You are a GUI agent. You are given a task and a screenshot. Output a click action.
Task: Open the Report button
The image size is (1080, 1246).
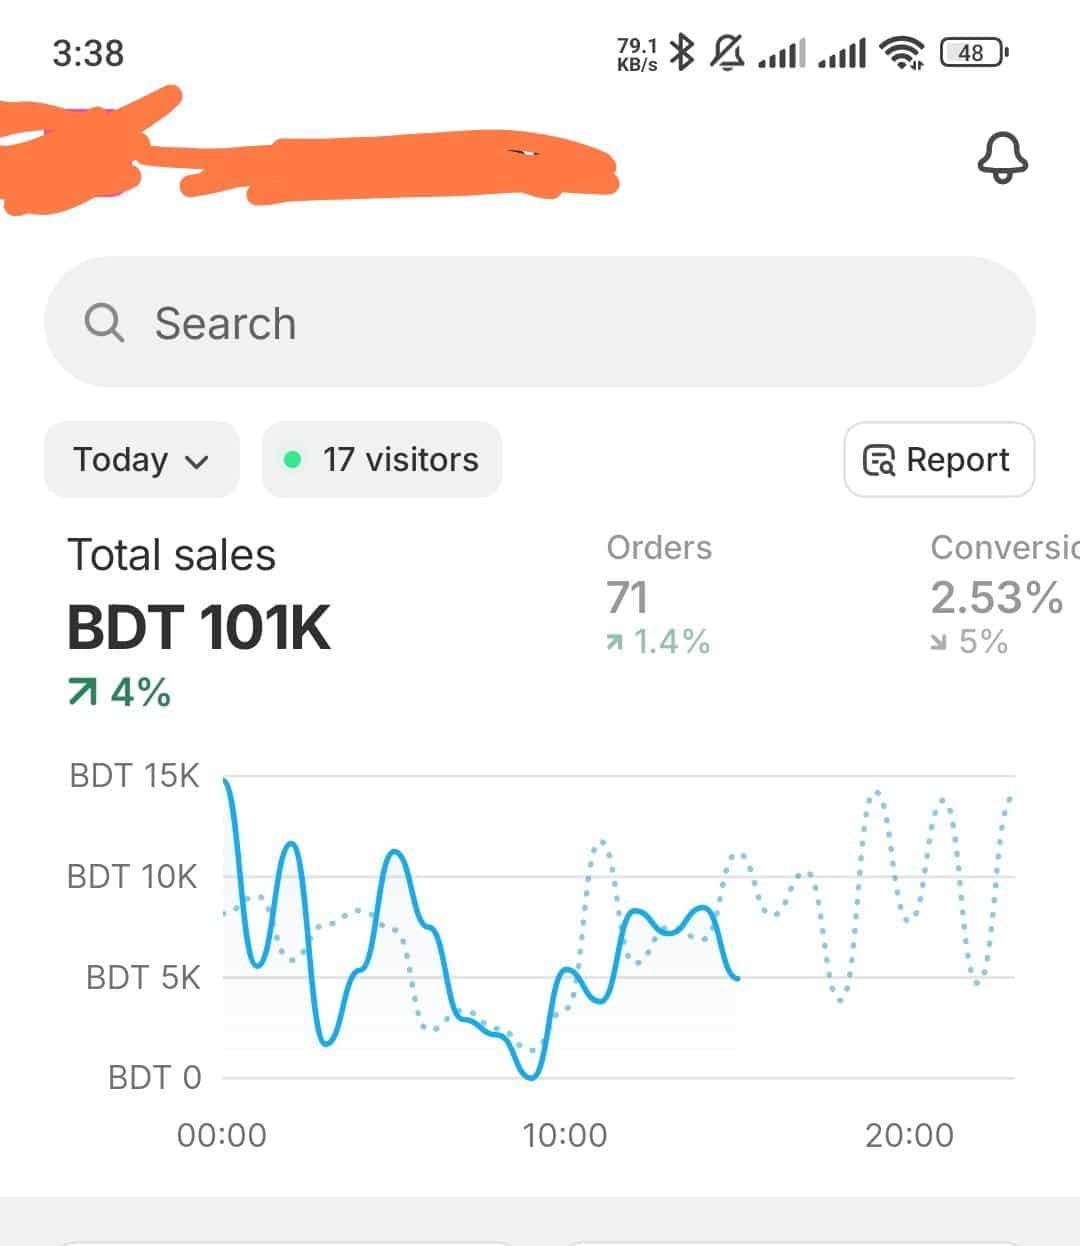click(939, 460)
